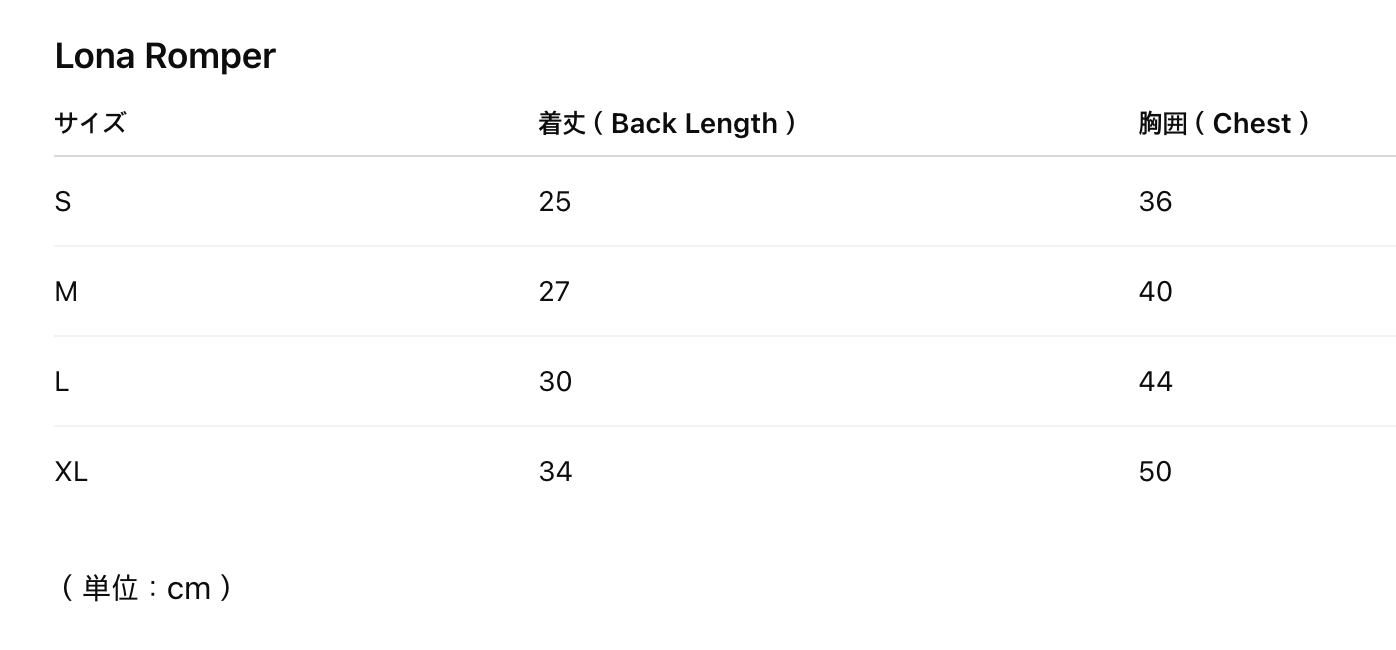Click back length value 34
The width and height of the screenshot is (1396, 650).
click(555, 472)
